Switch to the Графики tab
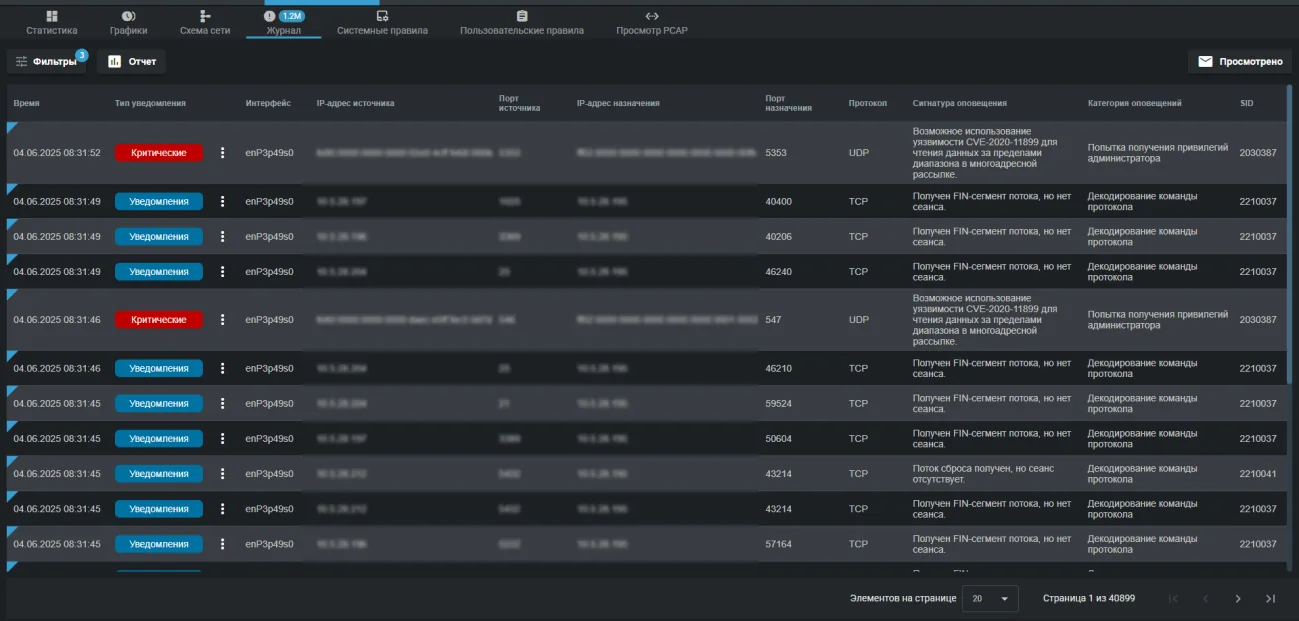The height and width of the screenshot is (621, 1299). point(128,22)
